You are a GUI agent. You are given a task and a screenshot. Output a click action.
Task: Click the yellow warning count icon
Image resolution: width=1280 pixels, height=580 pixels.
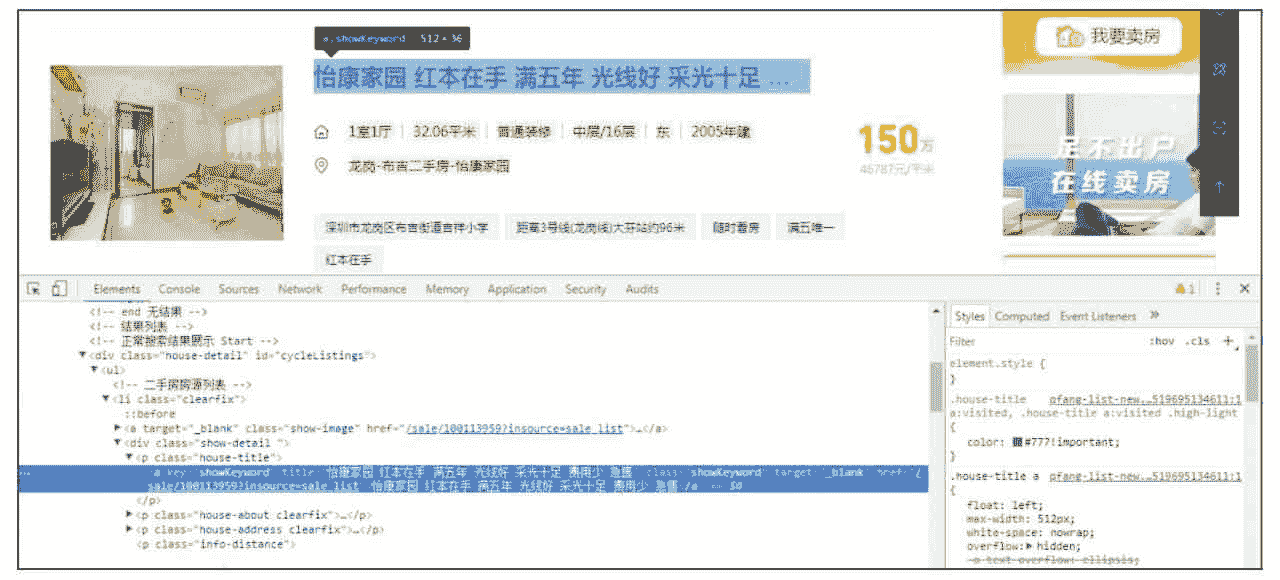(1186, 289)
